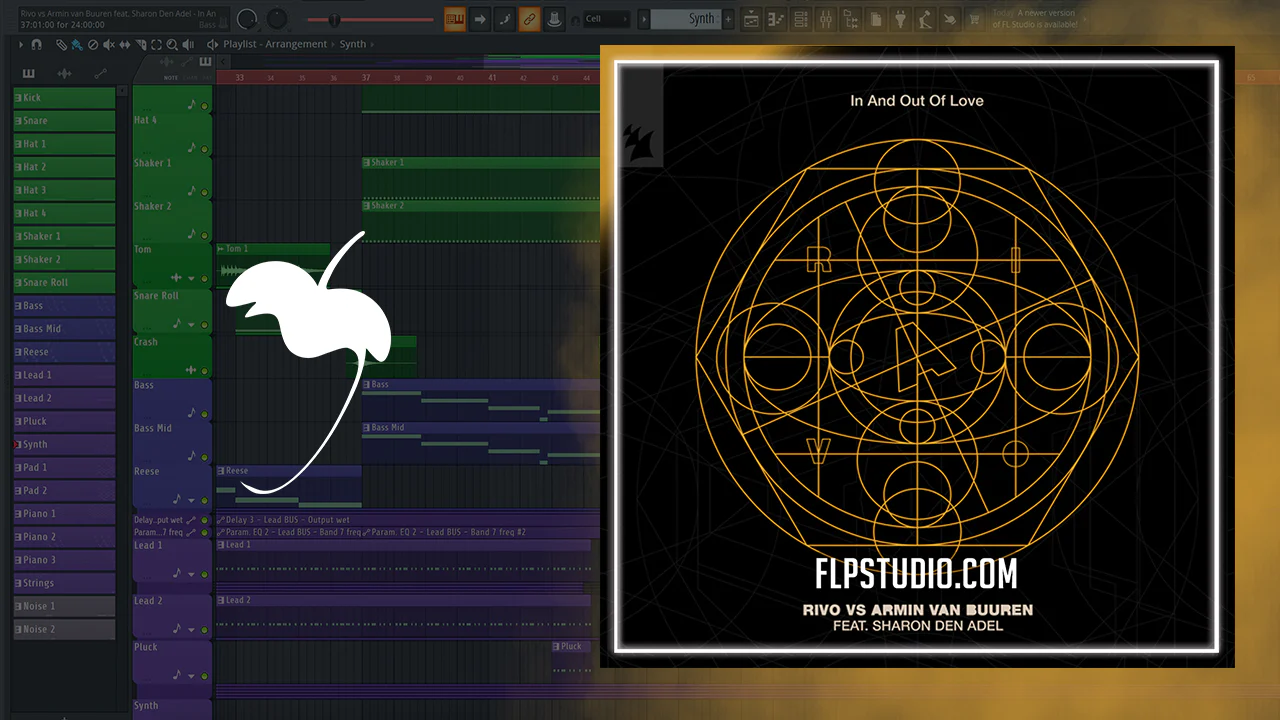Open the Playlist view icon
The image size is (1280, 720).
coord(751,19)
